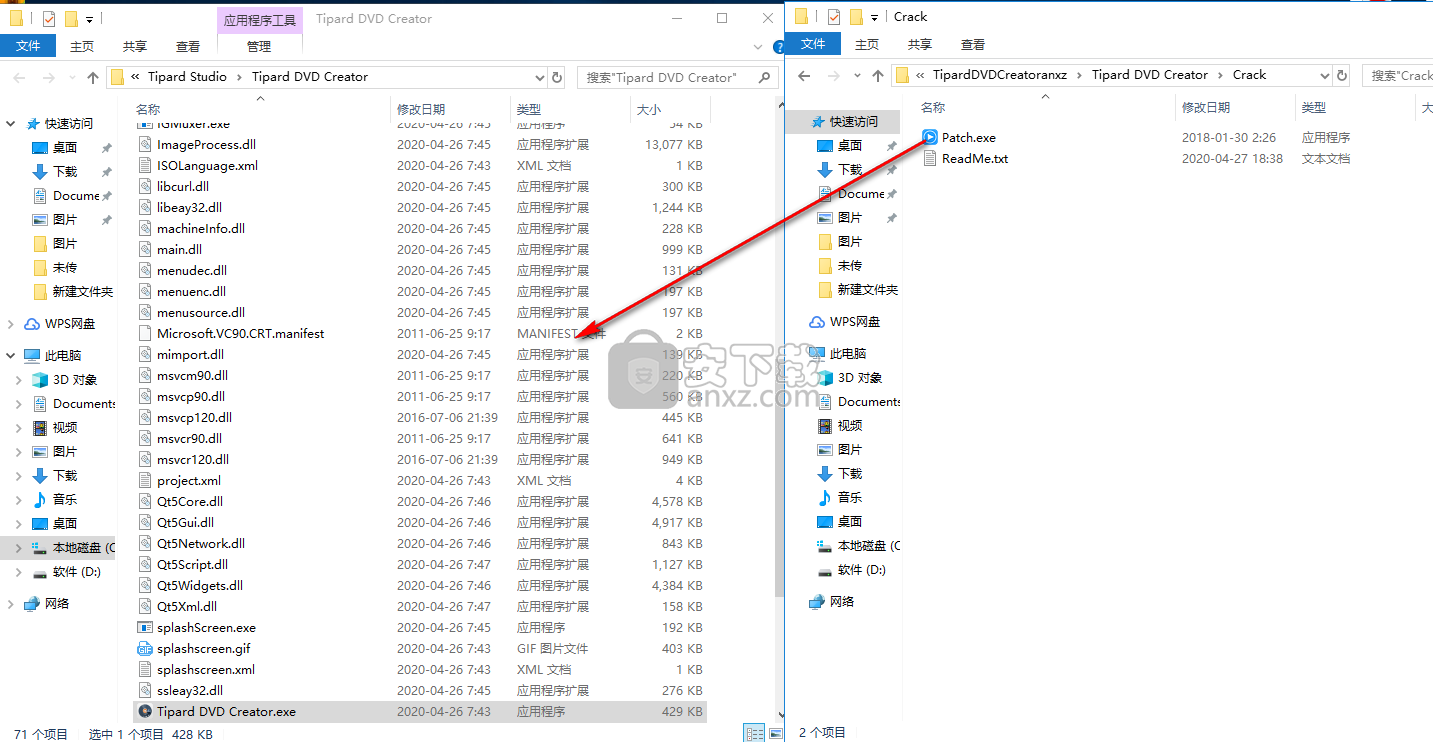Screen dimensions: 1433x742
Task: Click the splashScreen.exe file icon
Action: point(145,628)
